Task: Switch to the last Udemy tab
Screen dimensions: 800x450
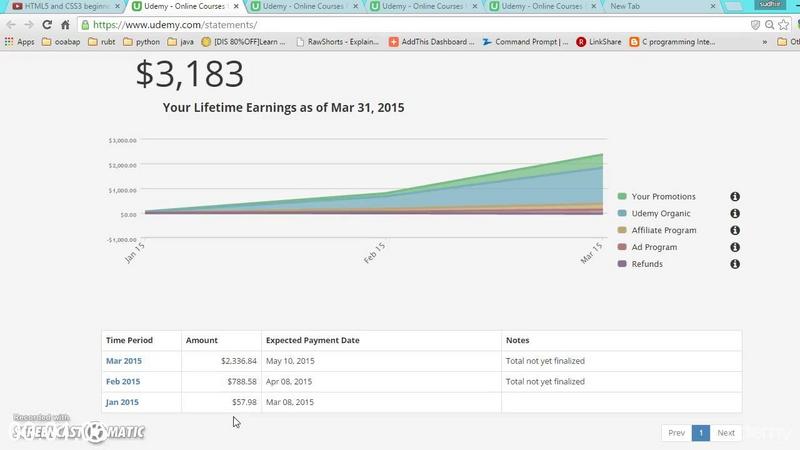Action: pos(541,6)
